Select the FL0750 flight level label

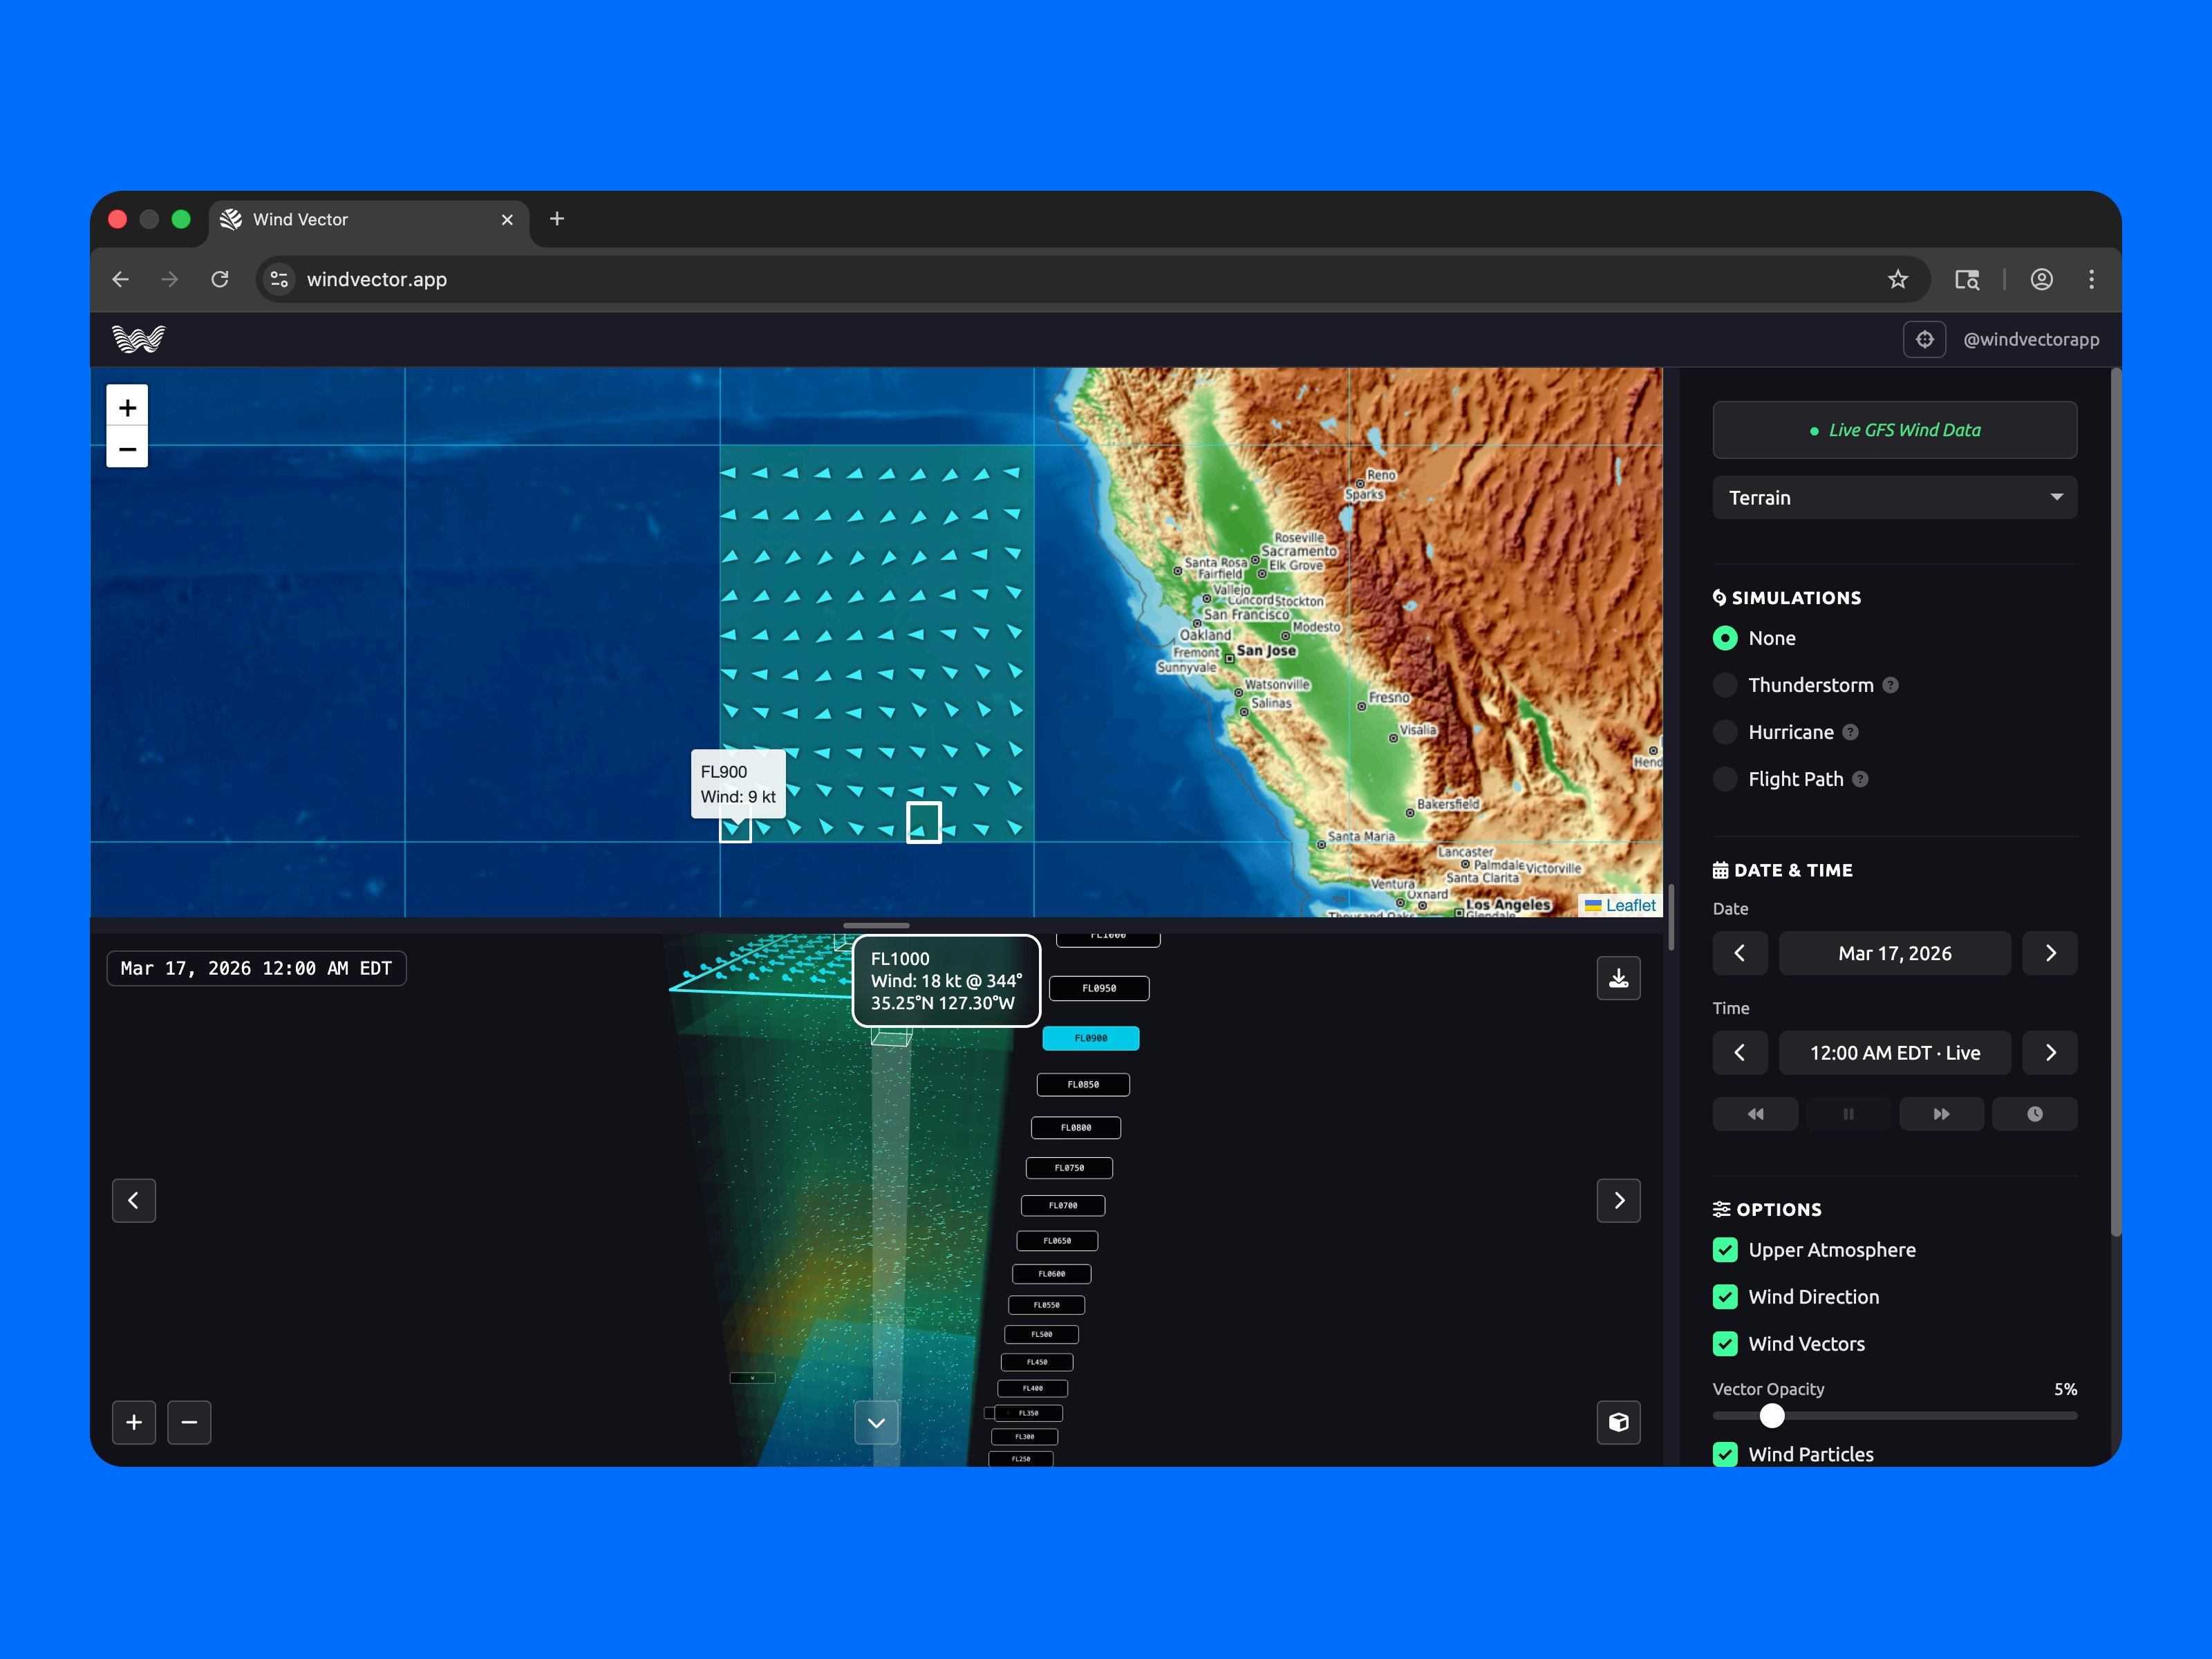[1069, 1168]
